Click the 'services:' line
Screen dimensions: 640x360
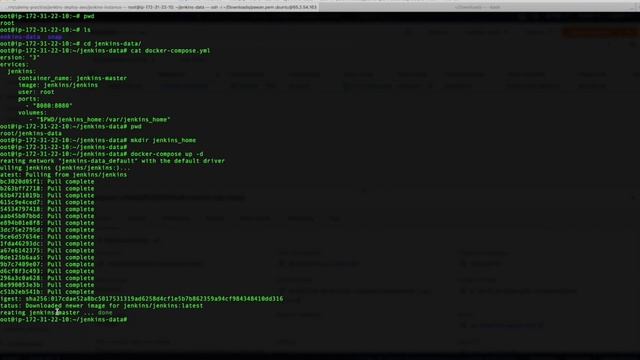[14, 64]
